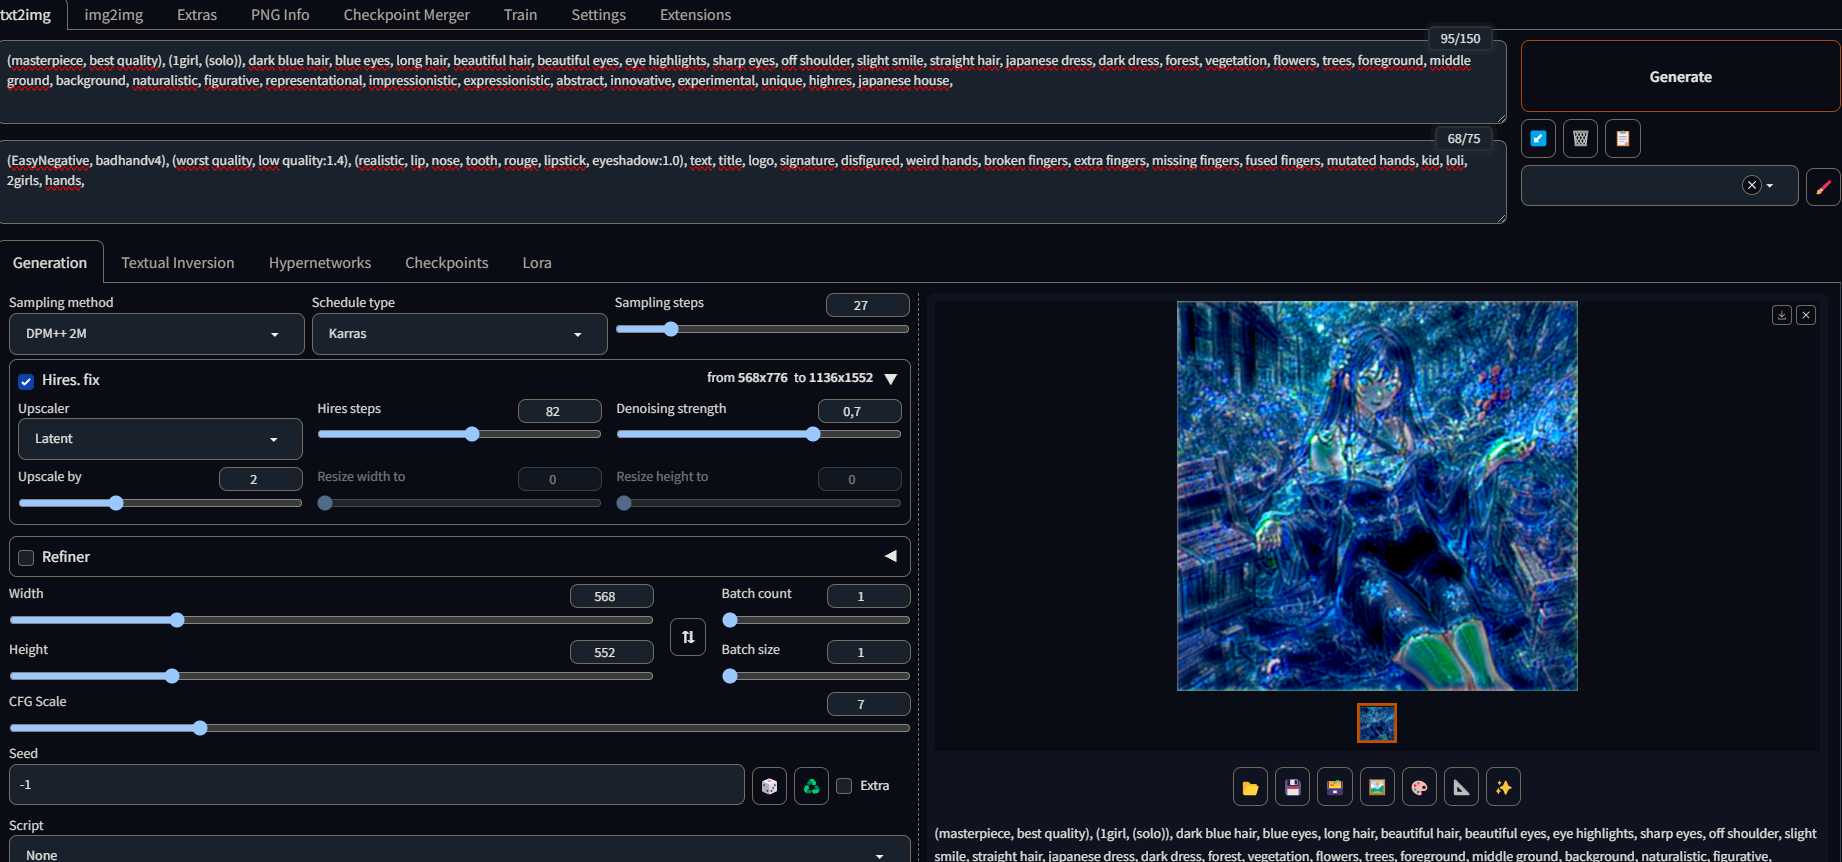Click the positive prompt text area
1842x862 pixels.
753,82
